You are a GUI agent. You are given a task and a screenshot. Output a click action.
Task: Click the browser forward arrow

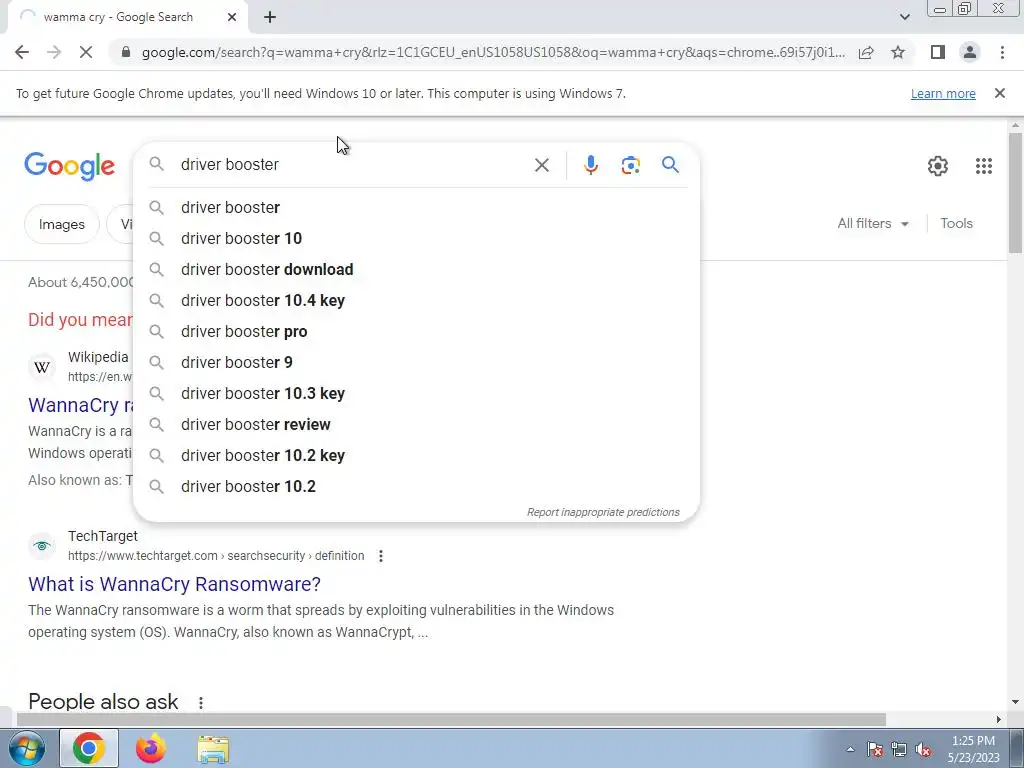(54, 52)
